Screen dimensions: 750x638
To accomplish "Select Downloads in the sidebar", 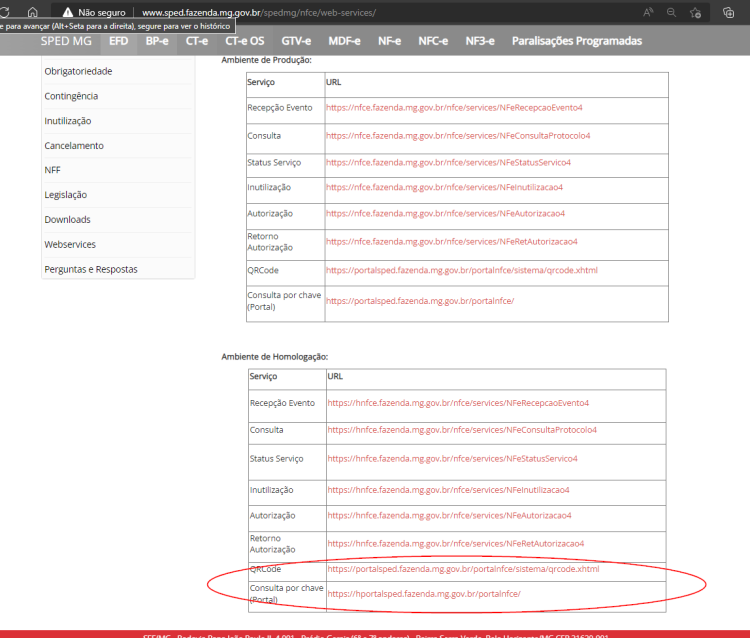I will (67, 220).
